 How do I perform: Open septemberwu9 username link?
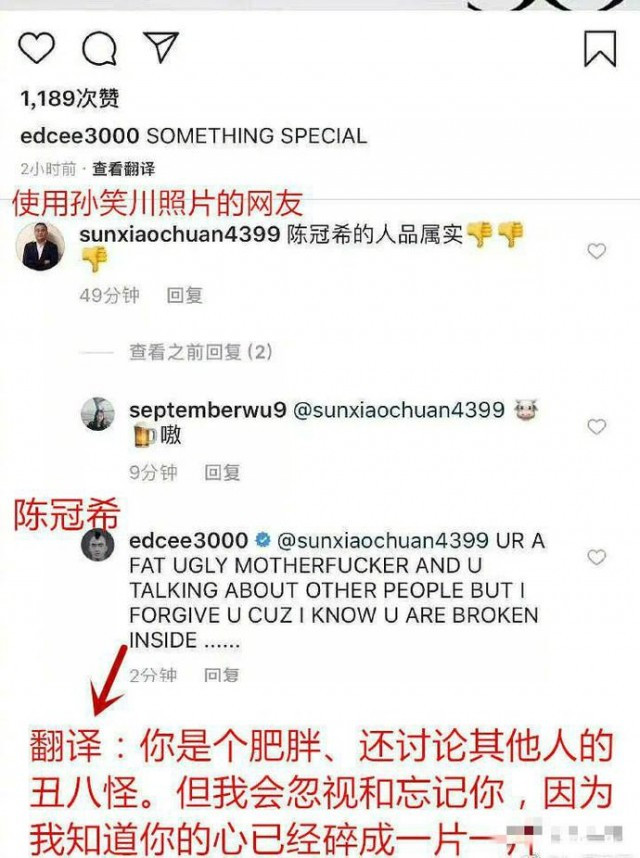208,410
